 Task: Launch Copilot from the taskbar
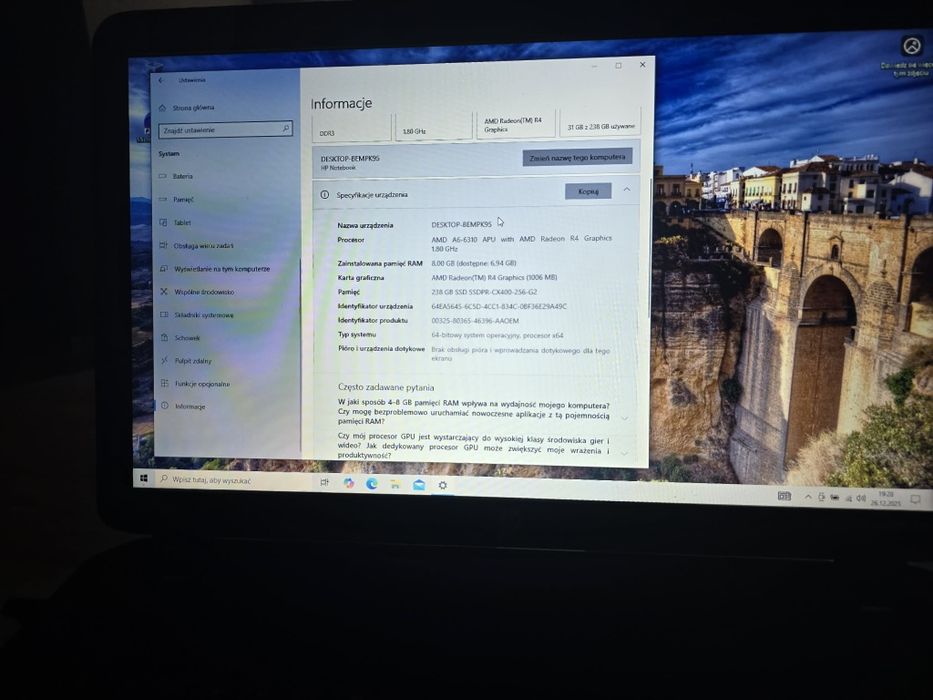tap(349, 483)
